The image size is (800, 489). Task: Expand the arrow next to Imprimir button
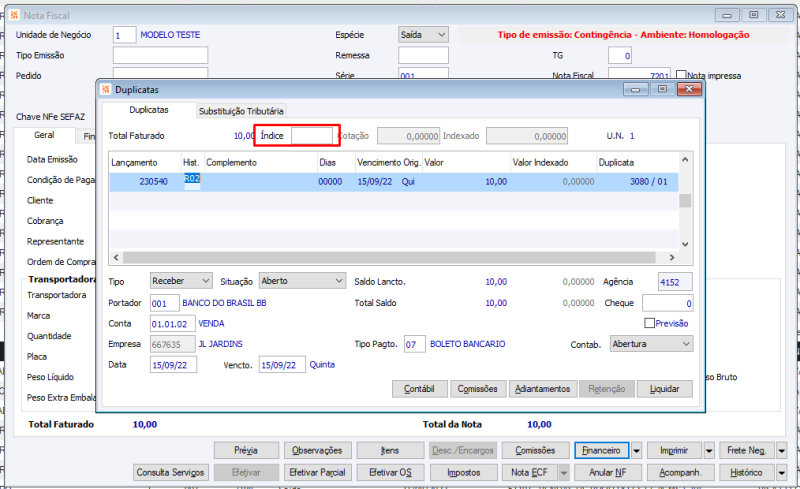click(x=709, y=451)
